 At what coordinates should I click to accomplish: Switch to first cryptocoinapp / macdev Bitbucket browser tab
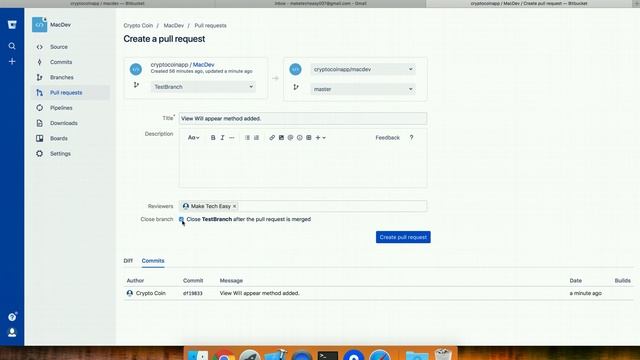pyautogui.click(x=107, y=3)
